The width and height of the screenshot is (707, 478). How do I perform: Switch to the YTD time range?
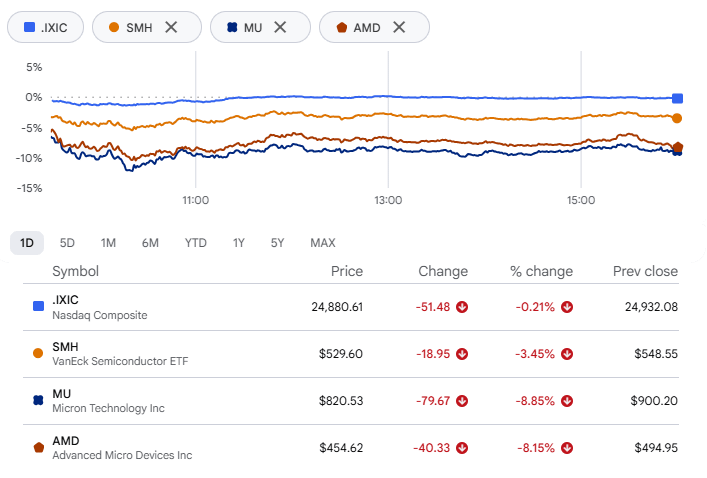point(196,243)
